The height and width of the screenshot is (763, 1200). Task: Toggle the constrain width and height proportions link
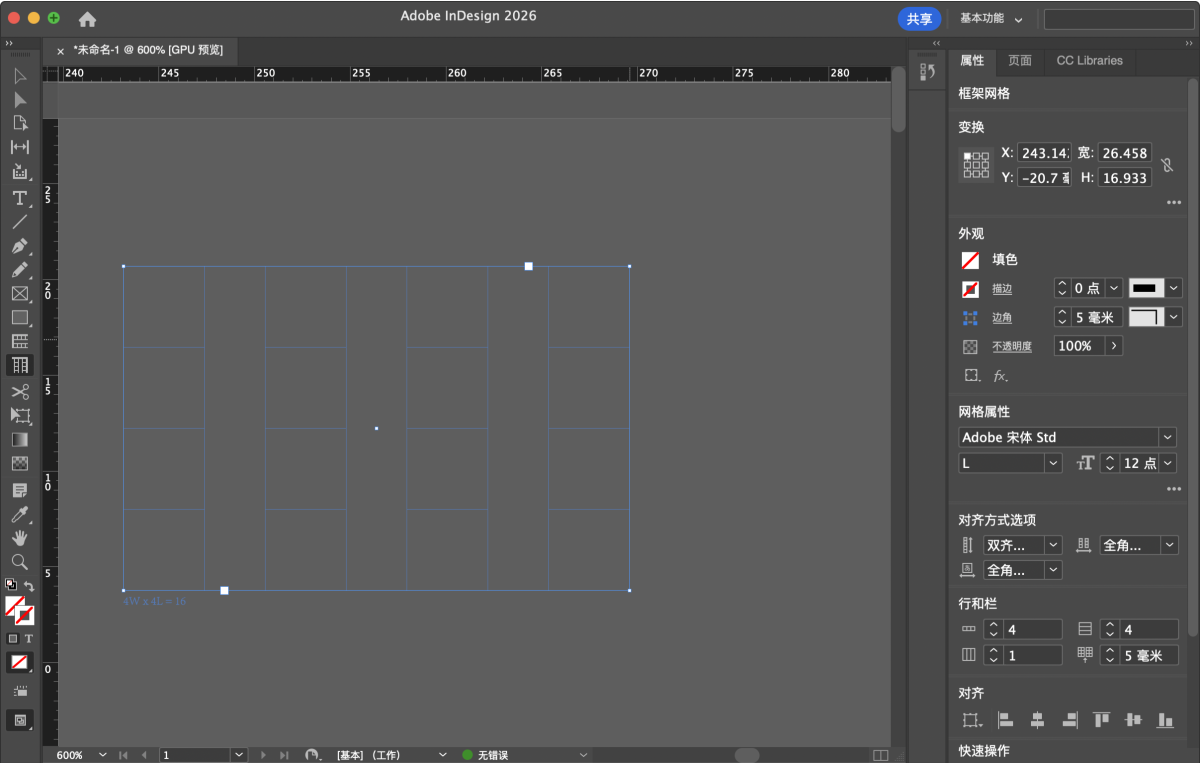pos(1166,165)
